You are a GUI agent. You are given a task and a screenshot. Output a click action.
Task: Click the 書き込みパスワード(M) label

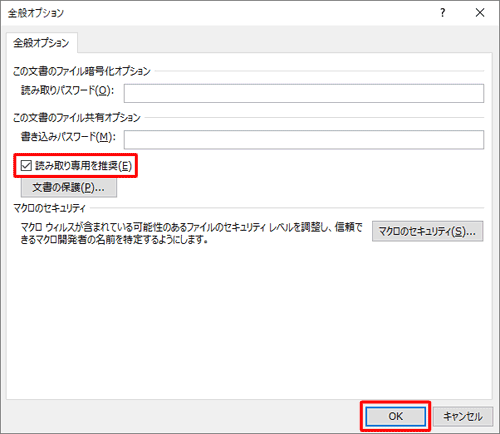coord(68,137)
